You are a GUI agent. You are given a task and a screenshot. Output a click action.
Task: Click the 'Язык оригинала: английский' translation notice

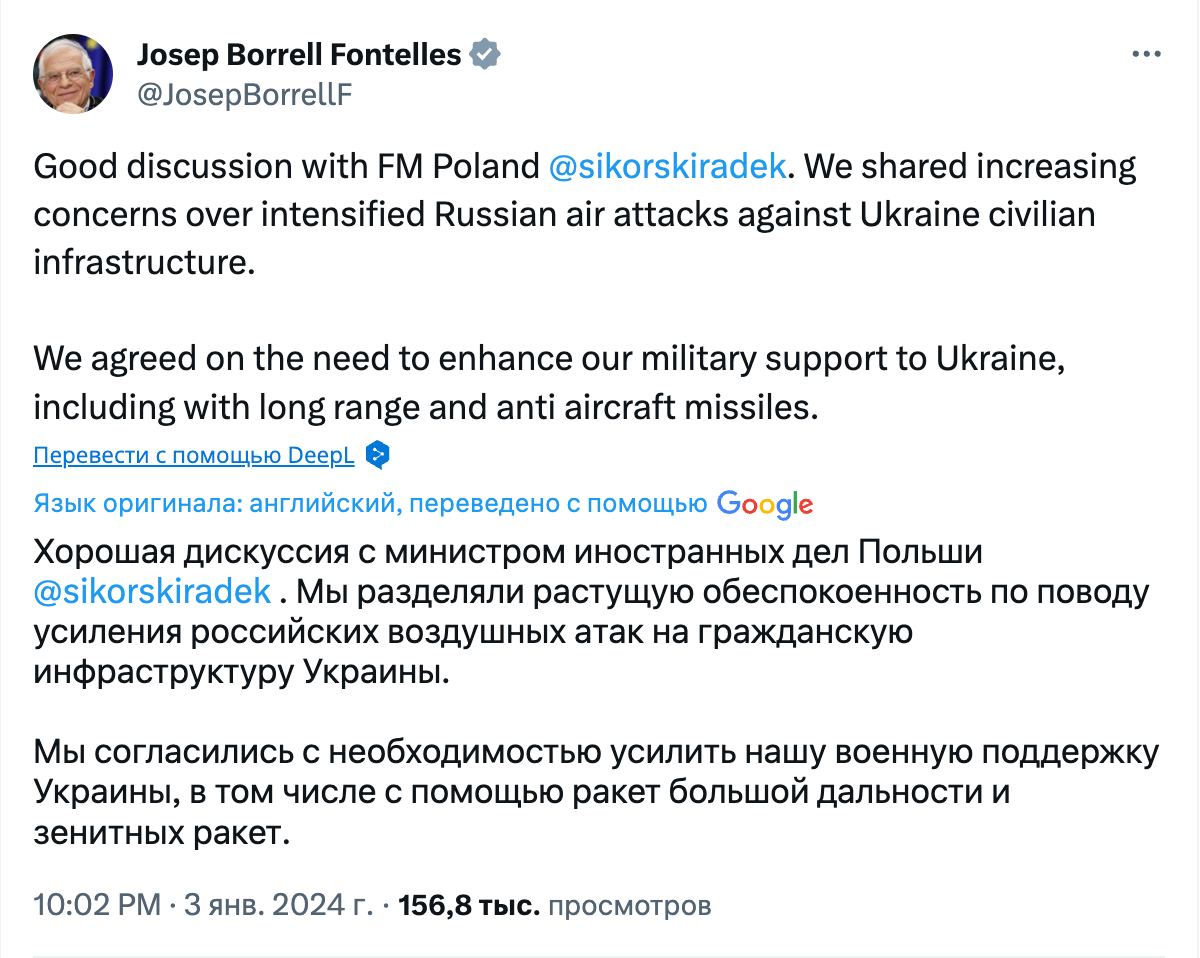[x=370, y=504]
